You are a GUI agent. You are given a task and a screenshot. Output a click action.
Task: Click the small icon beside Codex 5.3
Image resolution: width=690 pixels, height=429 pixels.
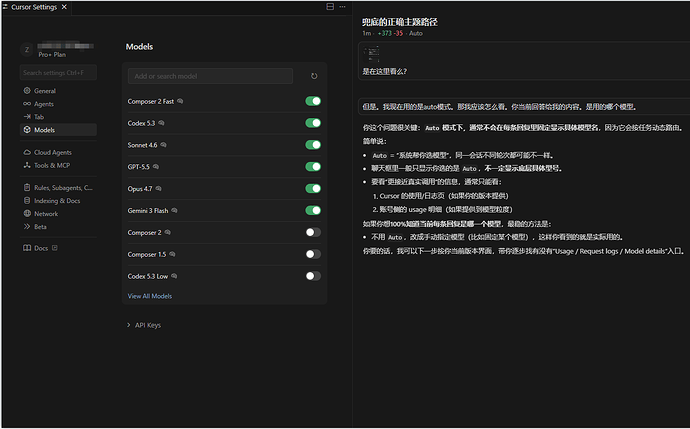click(x=161, y=123)
